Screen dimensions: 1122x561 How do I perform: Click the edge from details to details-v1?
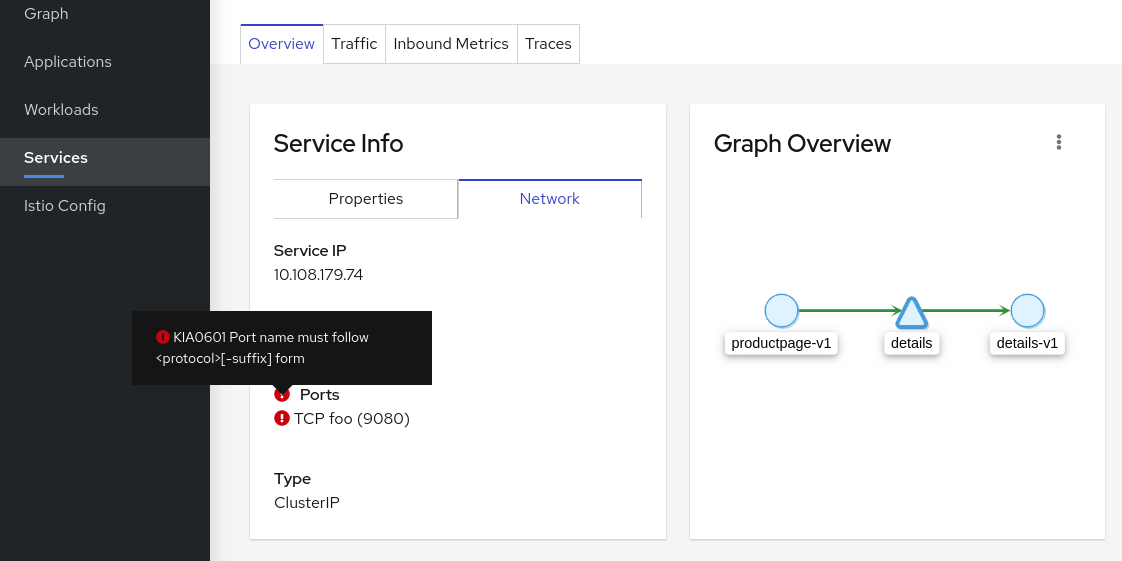966,311
